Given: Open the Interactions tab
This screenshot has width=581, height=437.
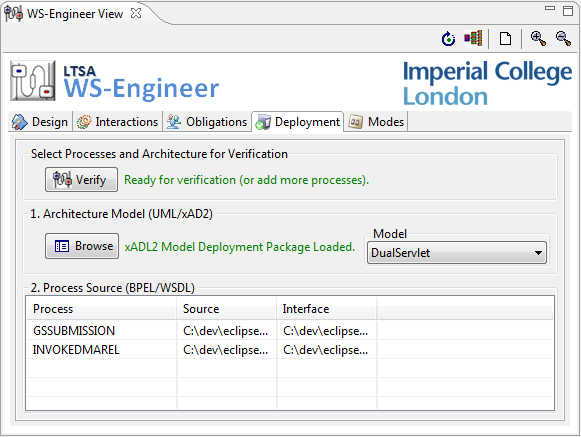Looking at the screenshot, I should [x=117, y=122].
